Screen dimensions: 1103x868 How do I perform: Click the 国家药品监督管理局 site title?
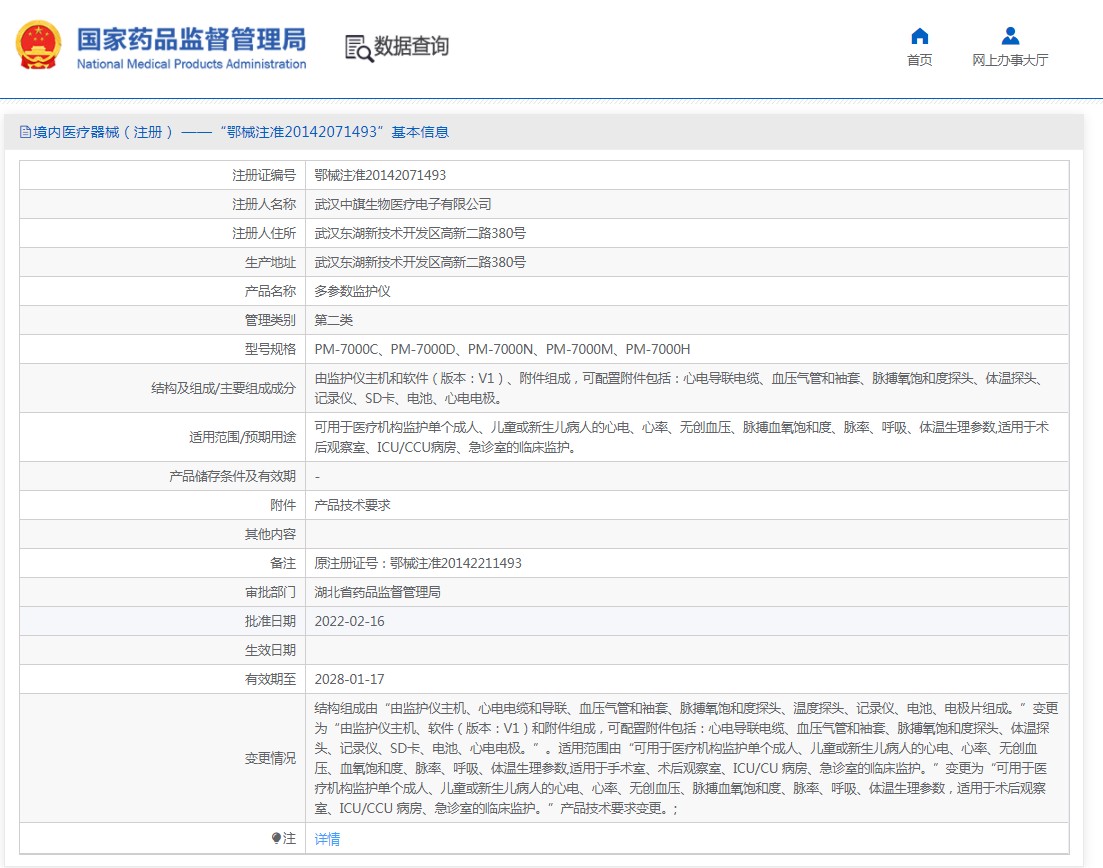point(191,39)
